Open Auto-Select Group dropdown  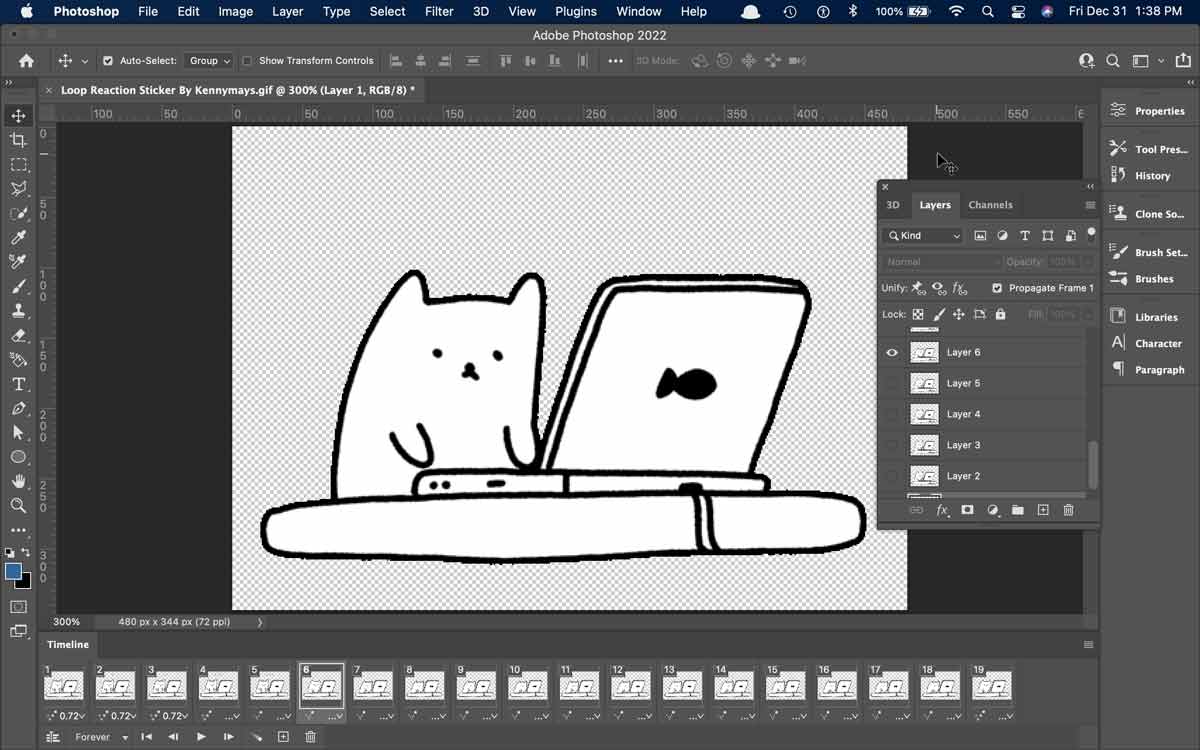pyautogui.click(x=209, y=61)
